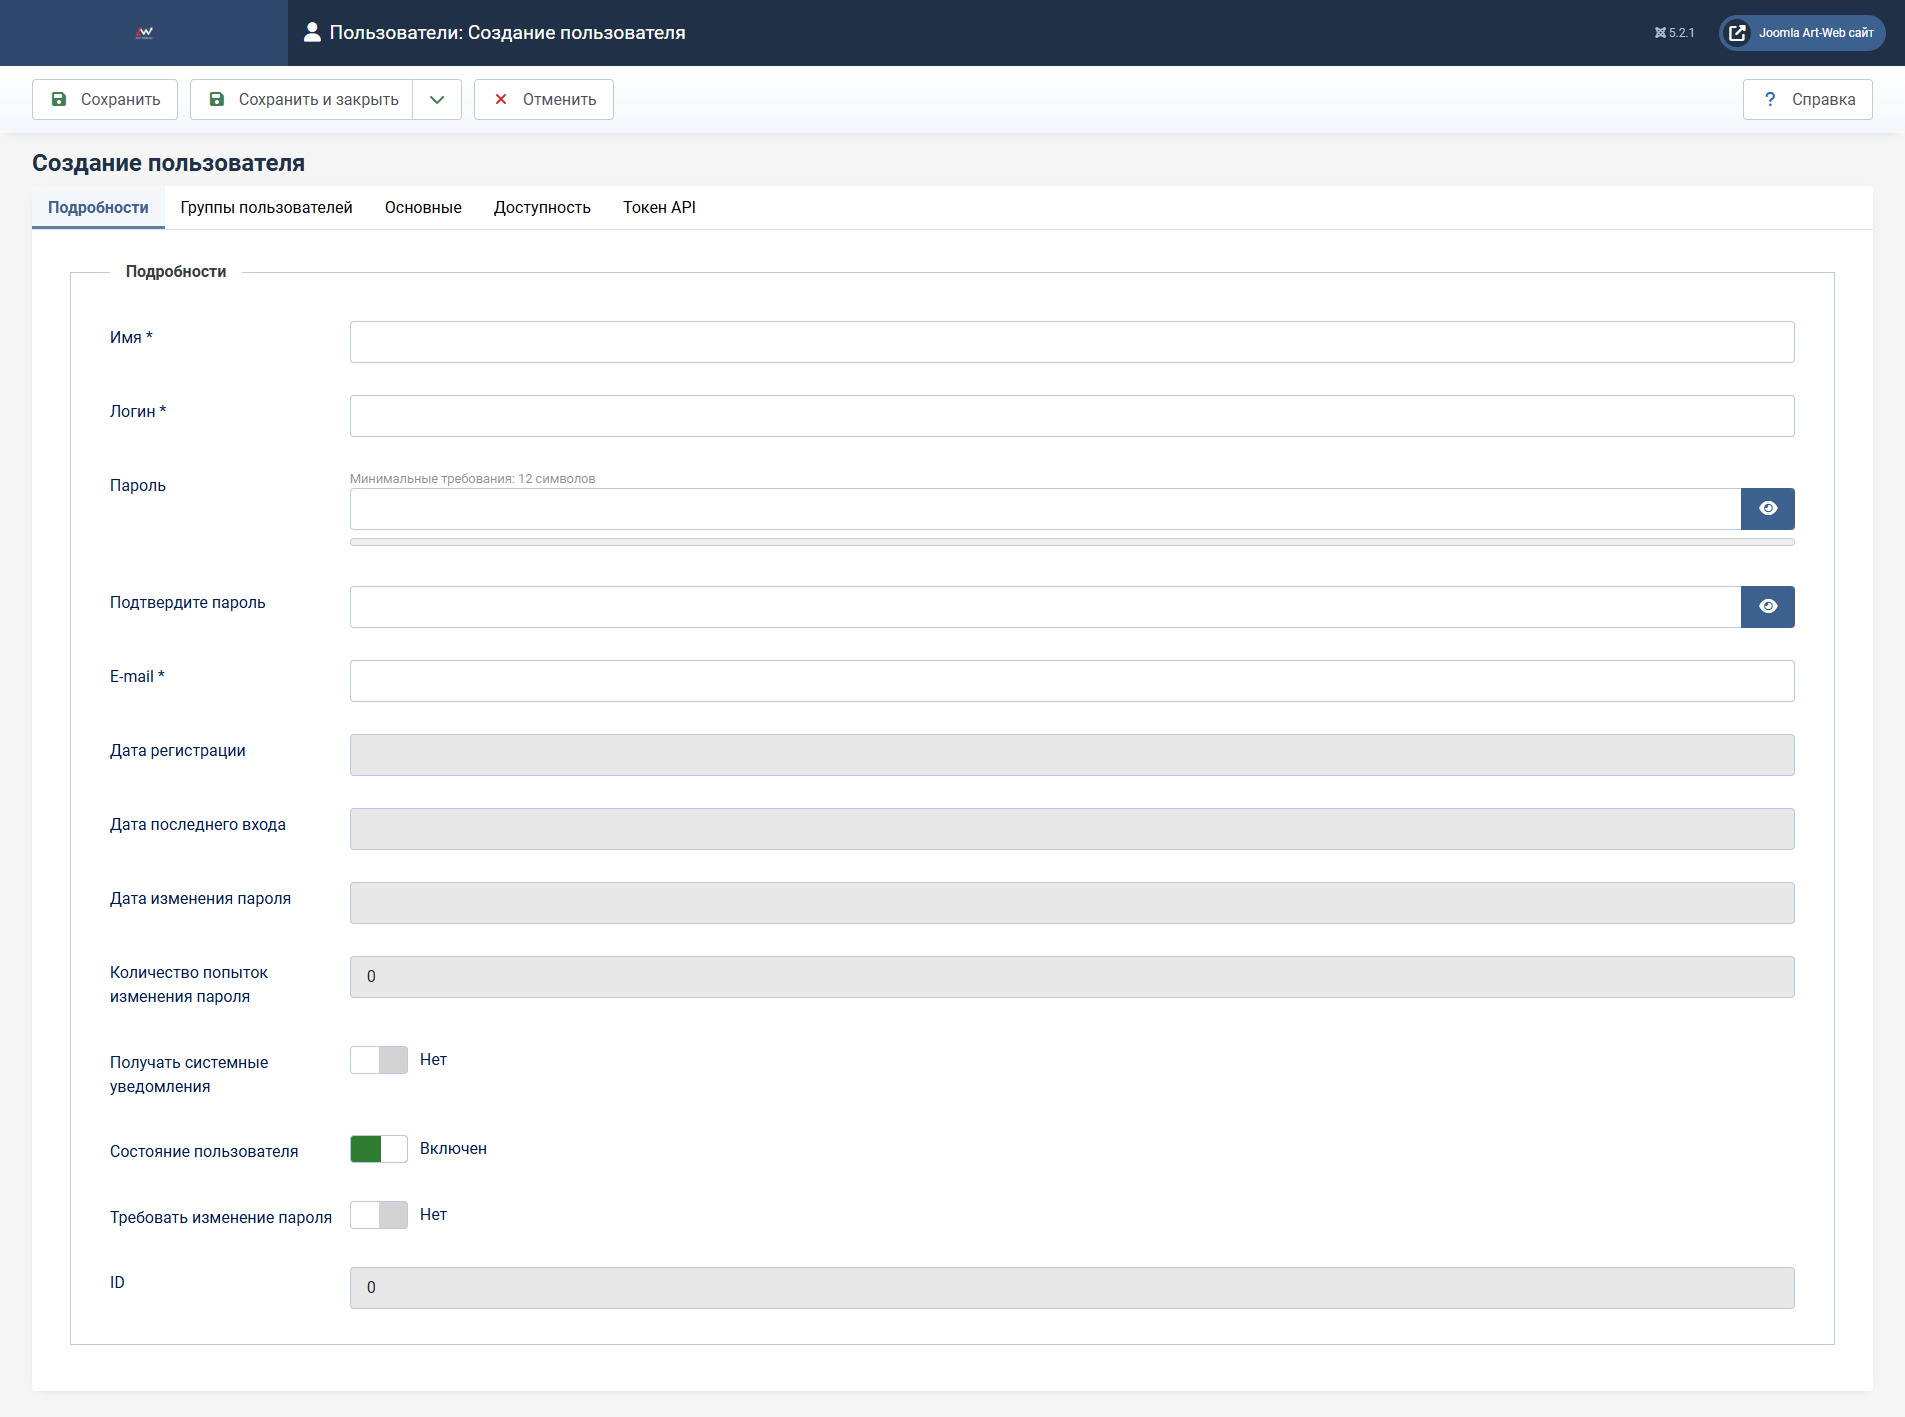Open the Доступность tab

542,208
